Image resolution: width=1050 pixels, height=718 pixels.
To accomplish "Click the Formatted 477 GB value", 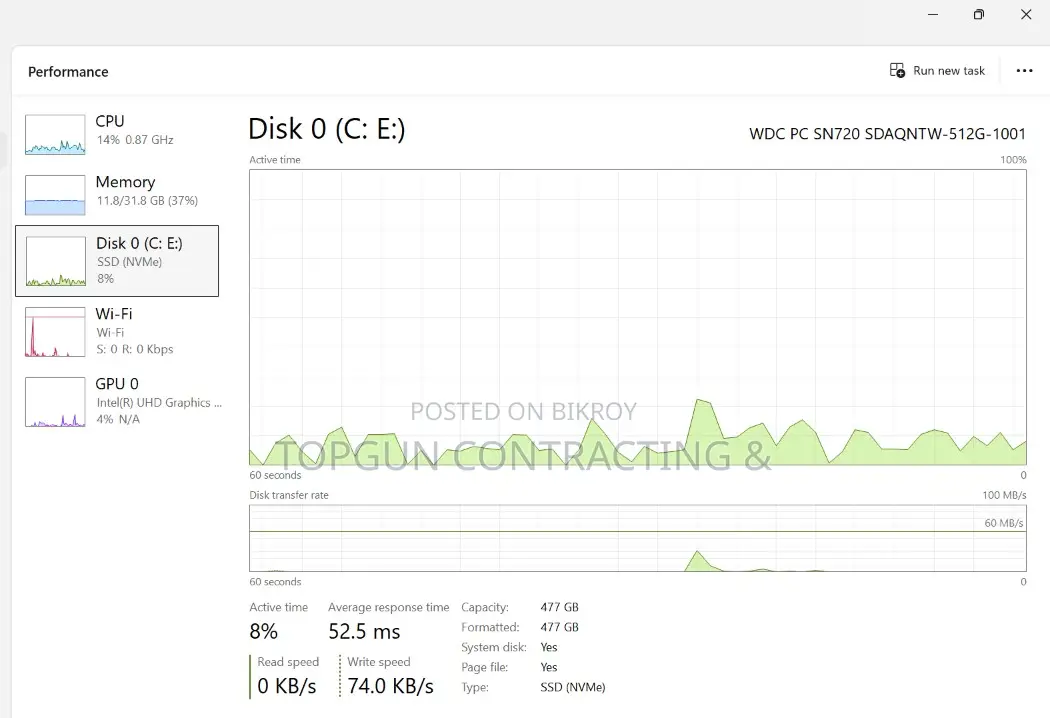I will point(559,628).
